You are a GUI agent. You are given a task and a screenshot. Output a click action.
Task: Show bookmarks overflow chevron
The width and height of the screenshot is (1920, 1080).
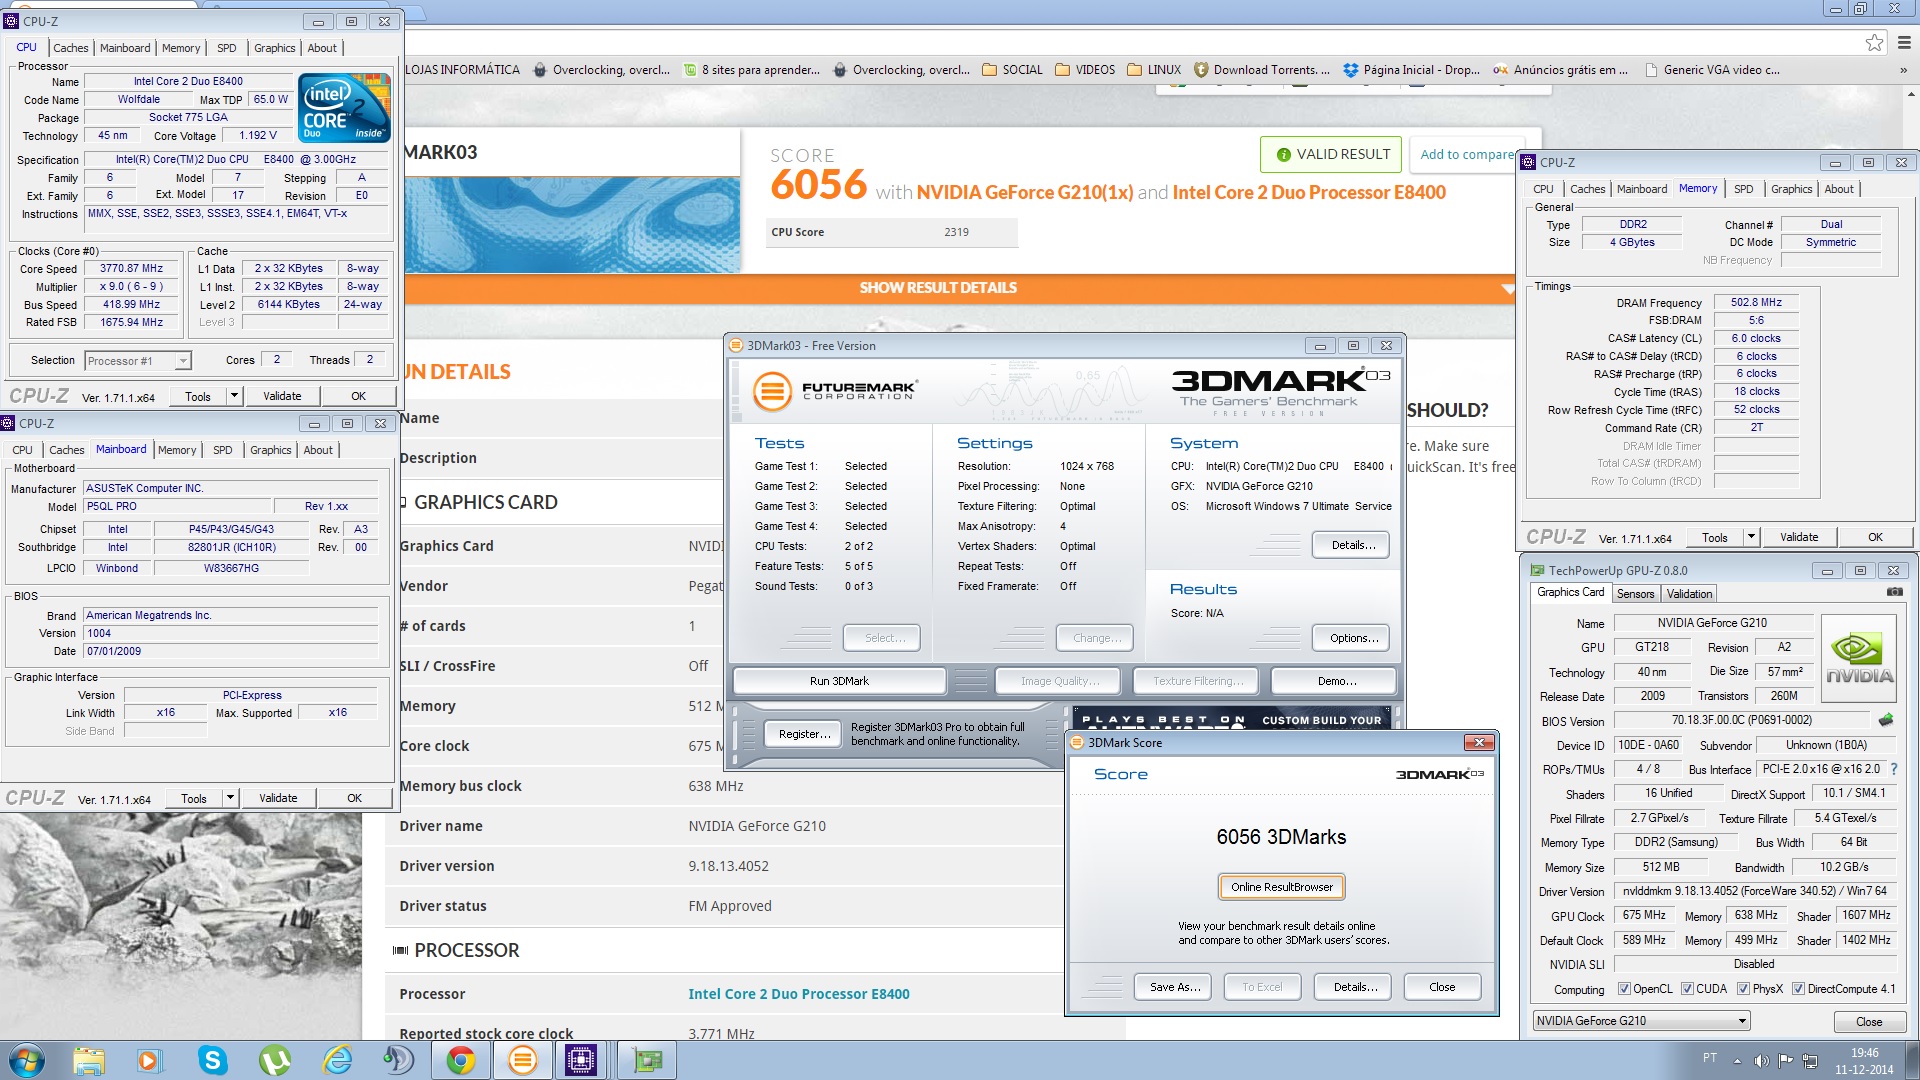1903,70
